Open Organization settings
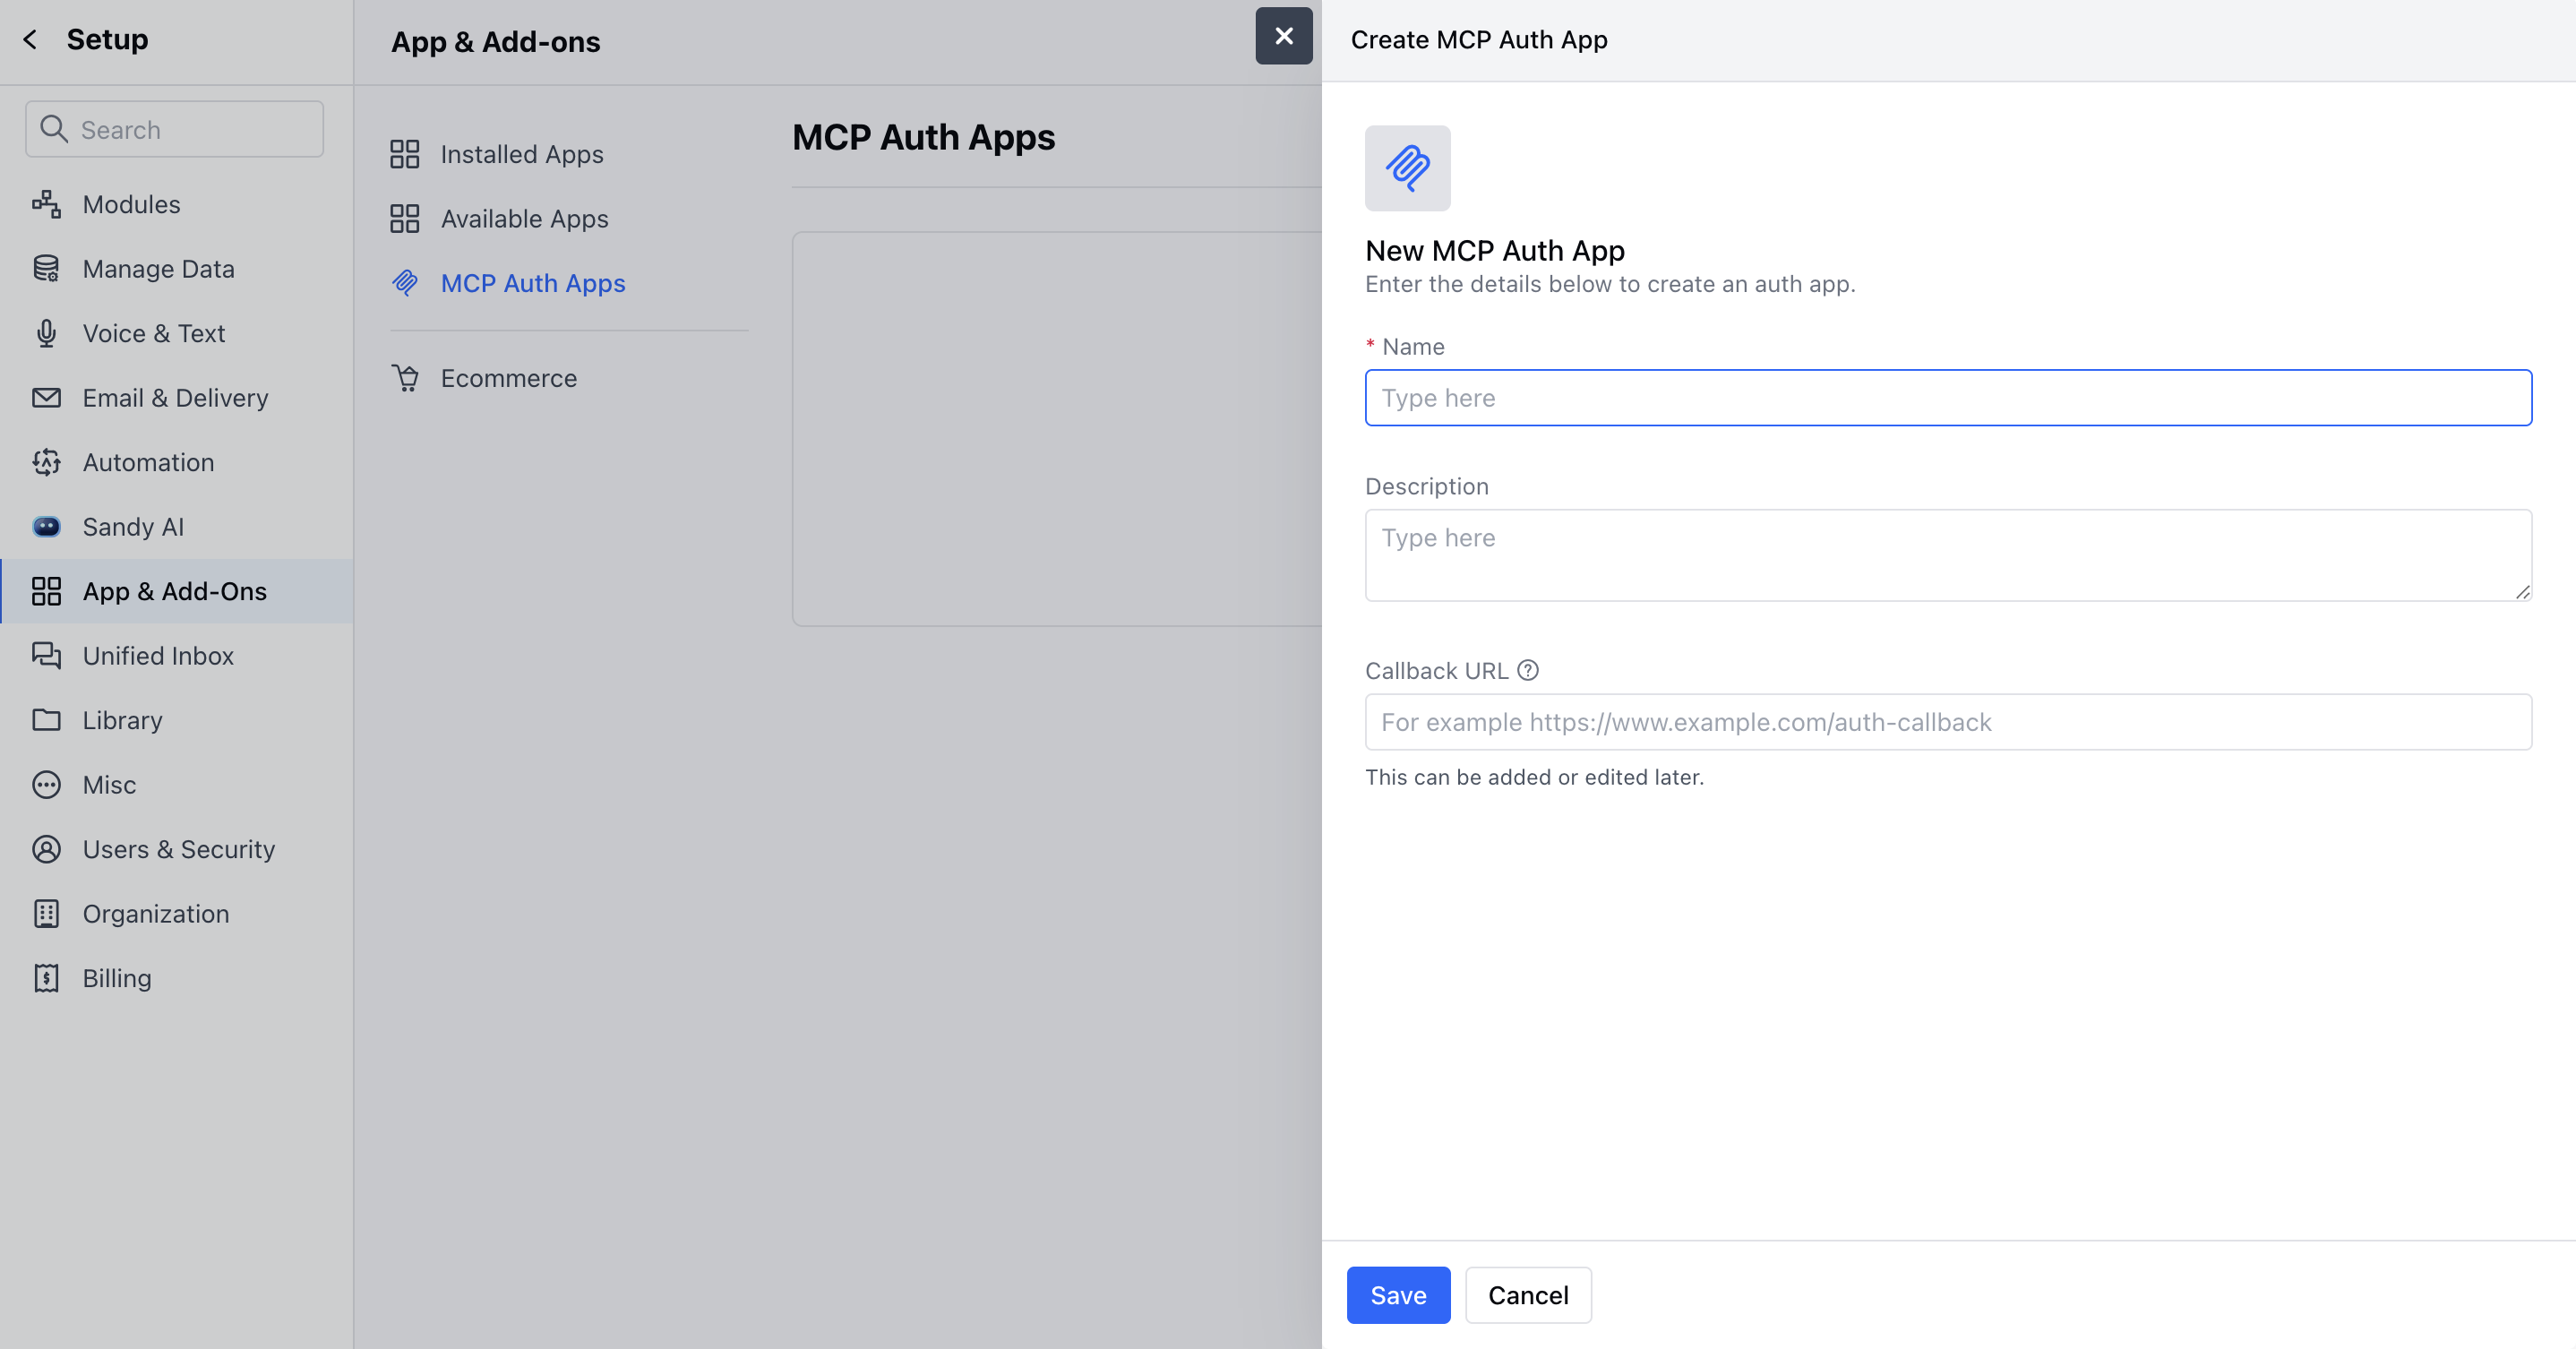This screenshot has width=2576, height=1349. point(176,914)
